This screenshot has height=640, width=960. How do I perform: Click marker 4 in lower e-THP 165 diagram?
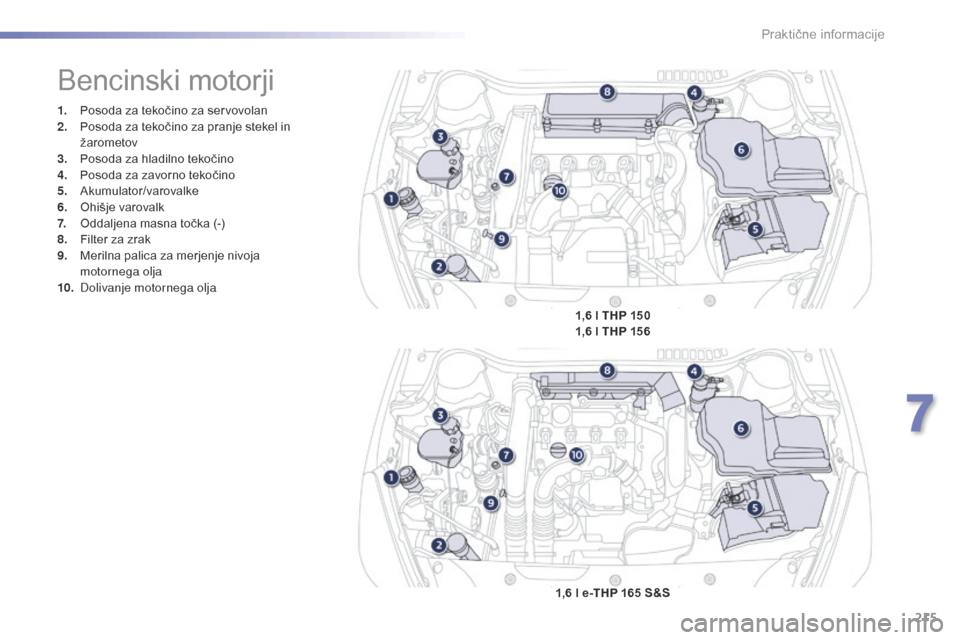pyautogui.click(x=694, y=371)
